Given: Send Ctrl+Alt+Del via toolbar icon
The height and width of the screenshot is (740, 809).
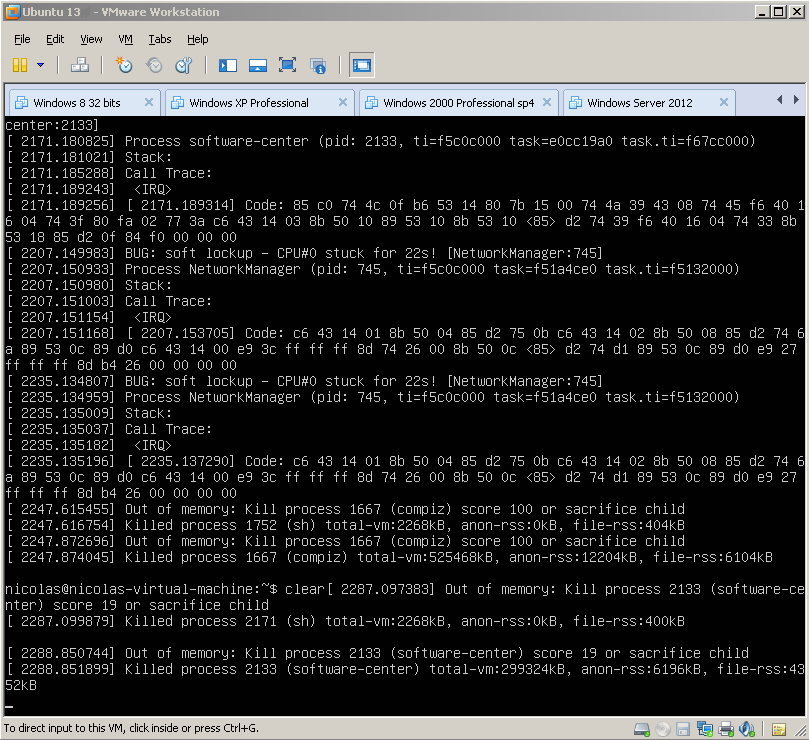Looking at the screenshot, I should click(x=80, y=65).
